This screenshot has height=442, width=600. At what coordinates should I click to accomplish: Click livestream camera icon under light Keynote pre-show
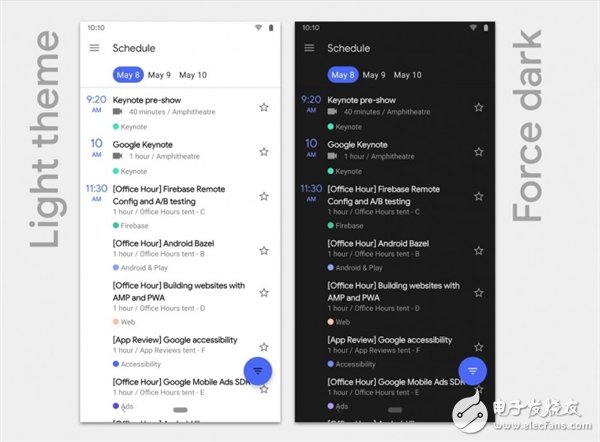pyautogui.click(x=118, y=112)
